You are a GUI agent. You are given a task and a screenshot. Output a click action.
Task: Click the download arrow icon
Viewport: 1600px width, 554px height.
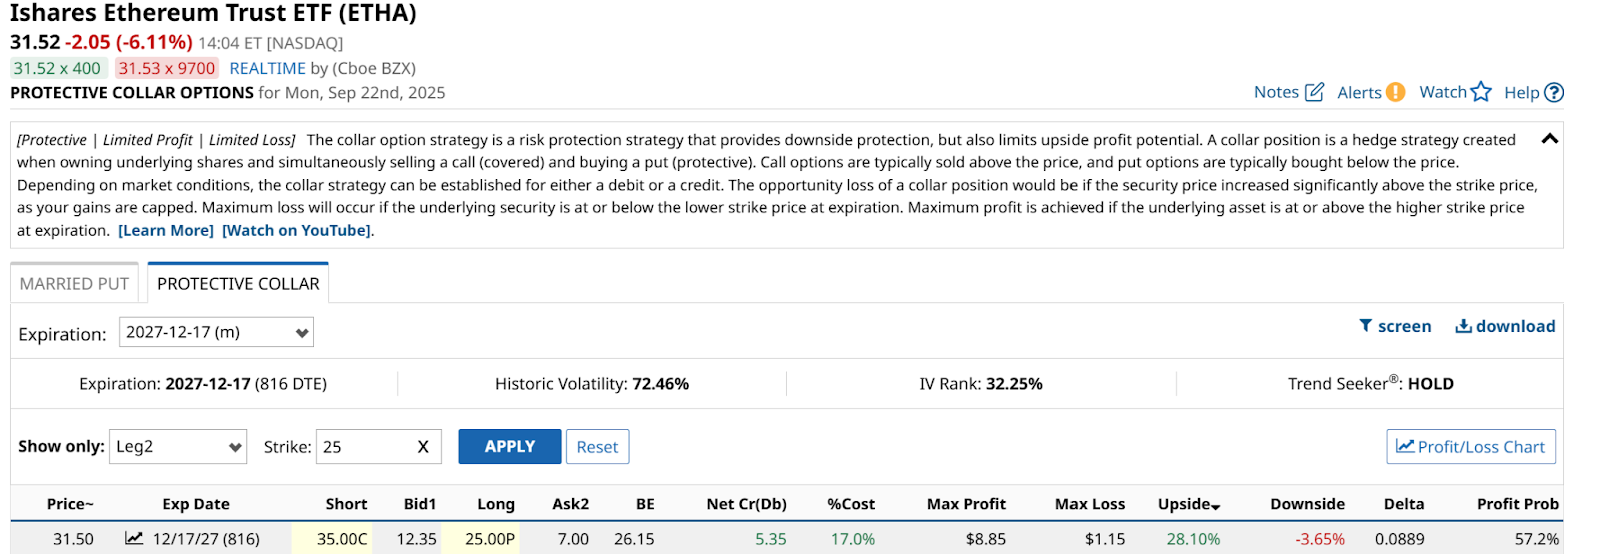pos(1463,326)
